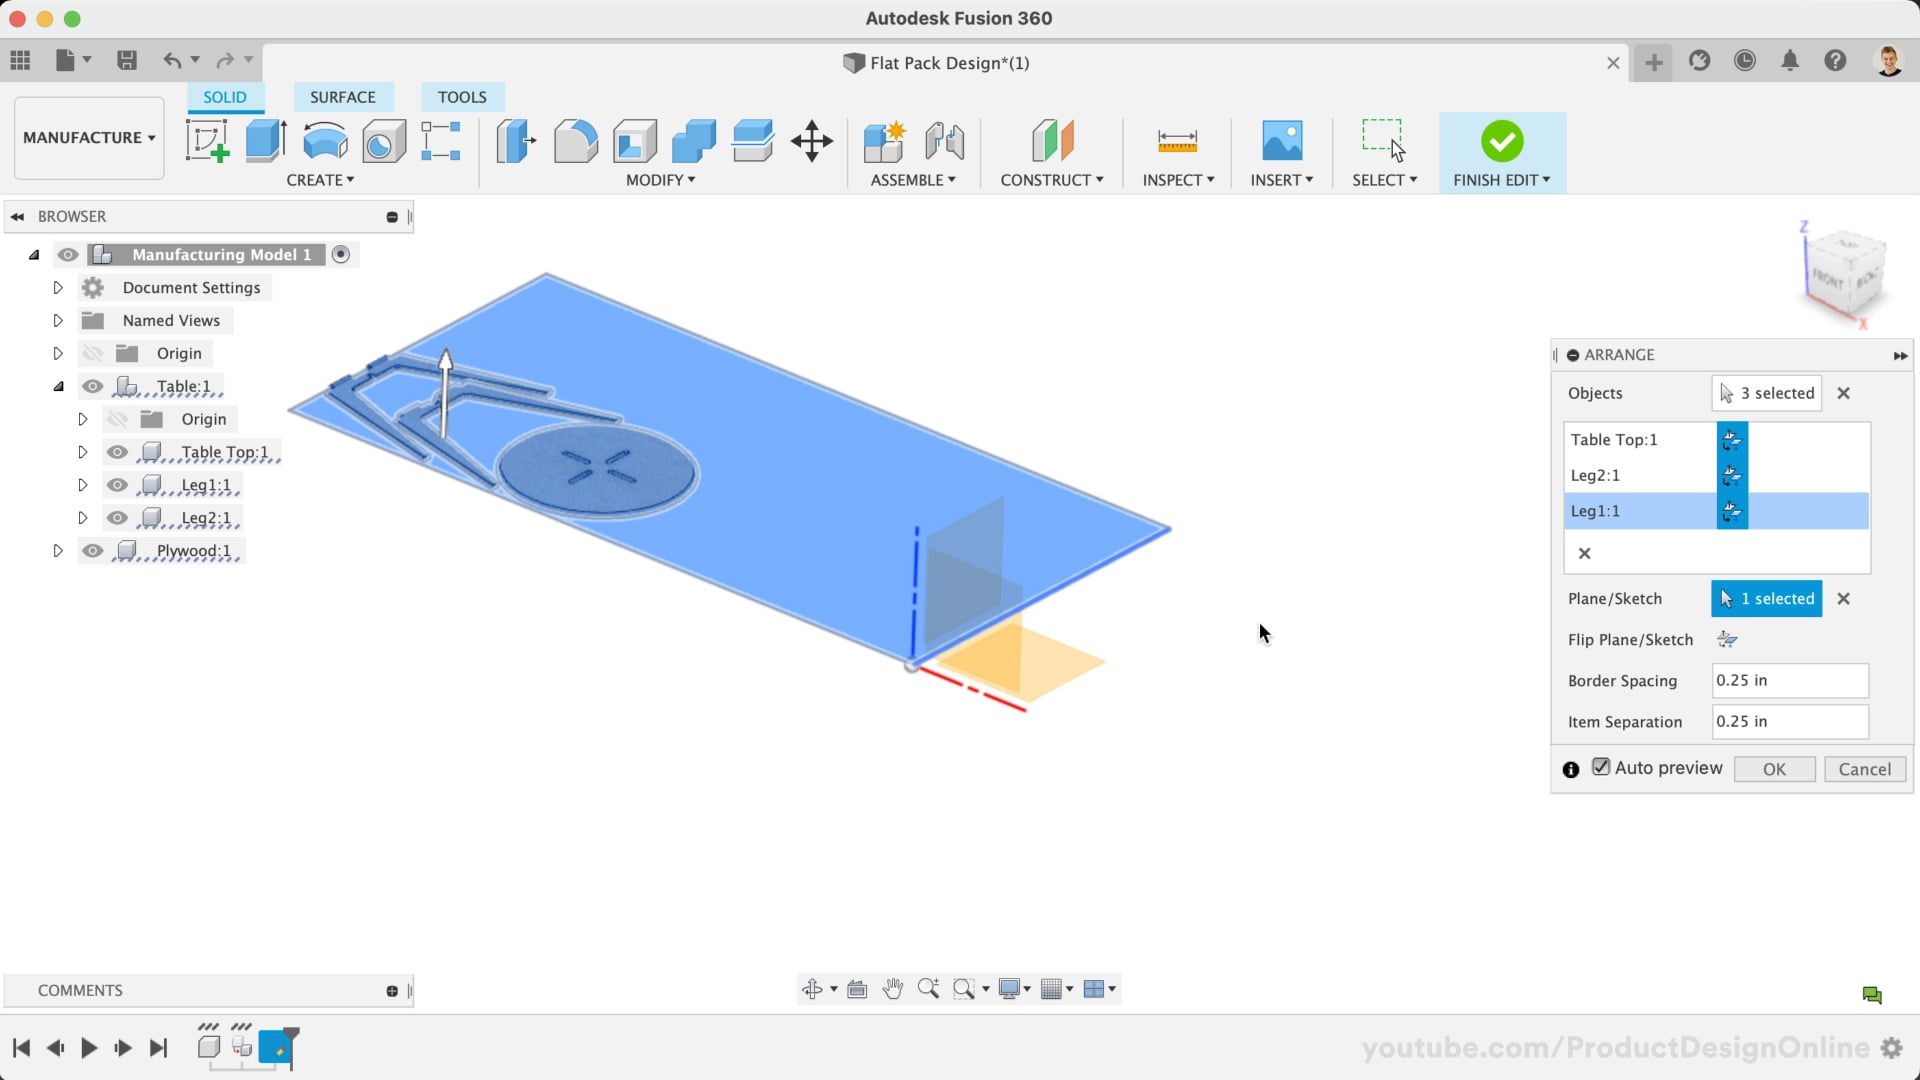This screenshot has width=1920, height=1080.
Task: Open the INSPECT dropdown menu
Action: (1178, 180)
